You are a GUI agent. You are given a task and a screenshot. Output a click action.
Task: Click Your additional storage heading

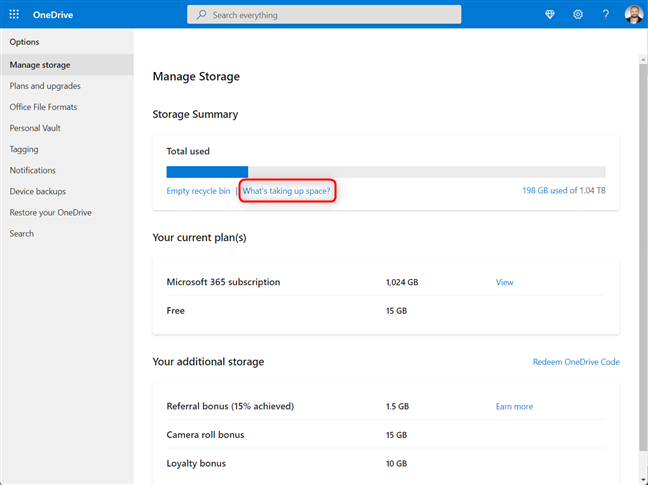coord(208,362)
